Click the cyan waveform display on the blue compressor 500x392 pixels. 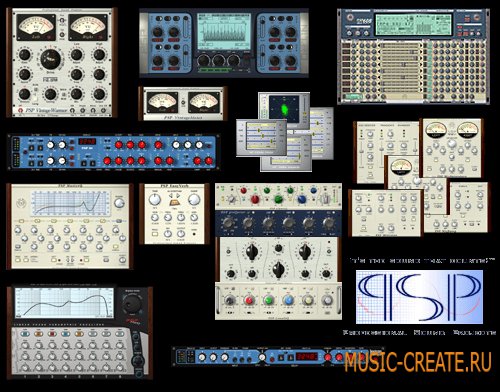pos(224,32)
